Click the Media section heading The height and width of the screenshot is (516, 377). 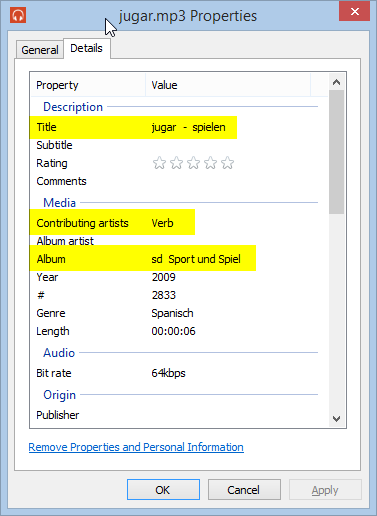point(59,203)
